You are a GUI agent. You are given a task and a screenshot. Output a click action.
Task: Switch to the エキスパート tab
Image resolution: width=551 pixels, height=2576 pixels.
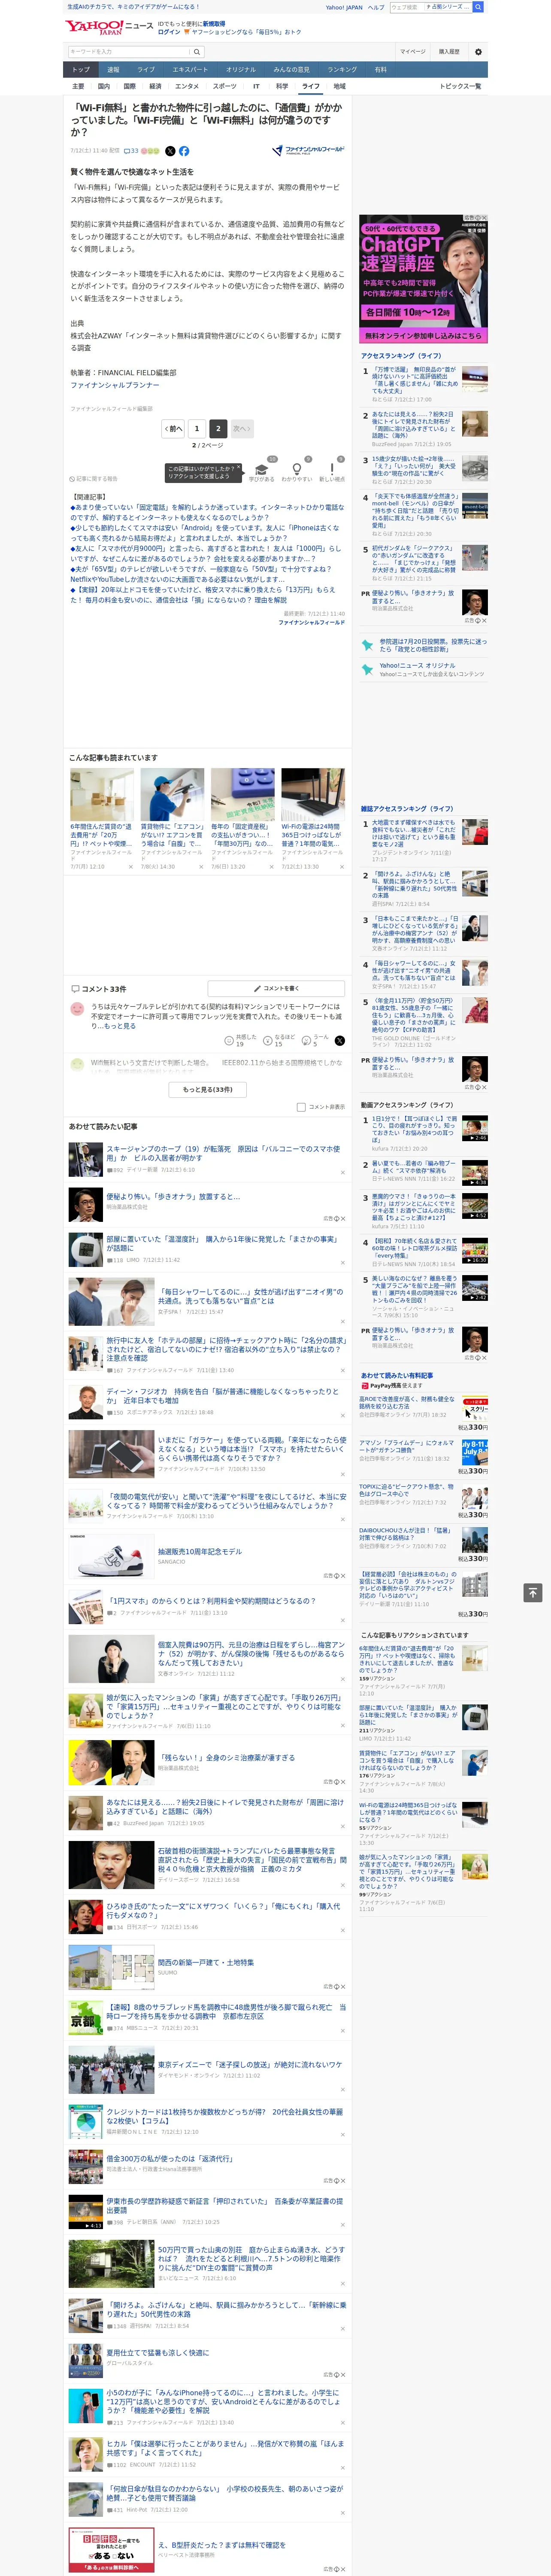[x=190, y=70]
